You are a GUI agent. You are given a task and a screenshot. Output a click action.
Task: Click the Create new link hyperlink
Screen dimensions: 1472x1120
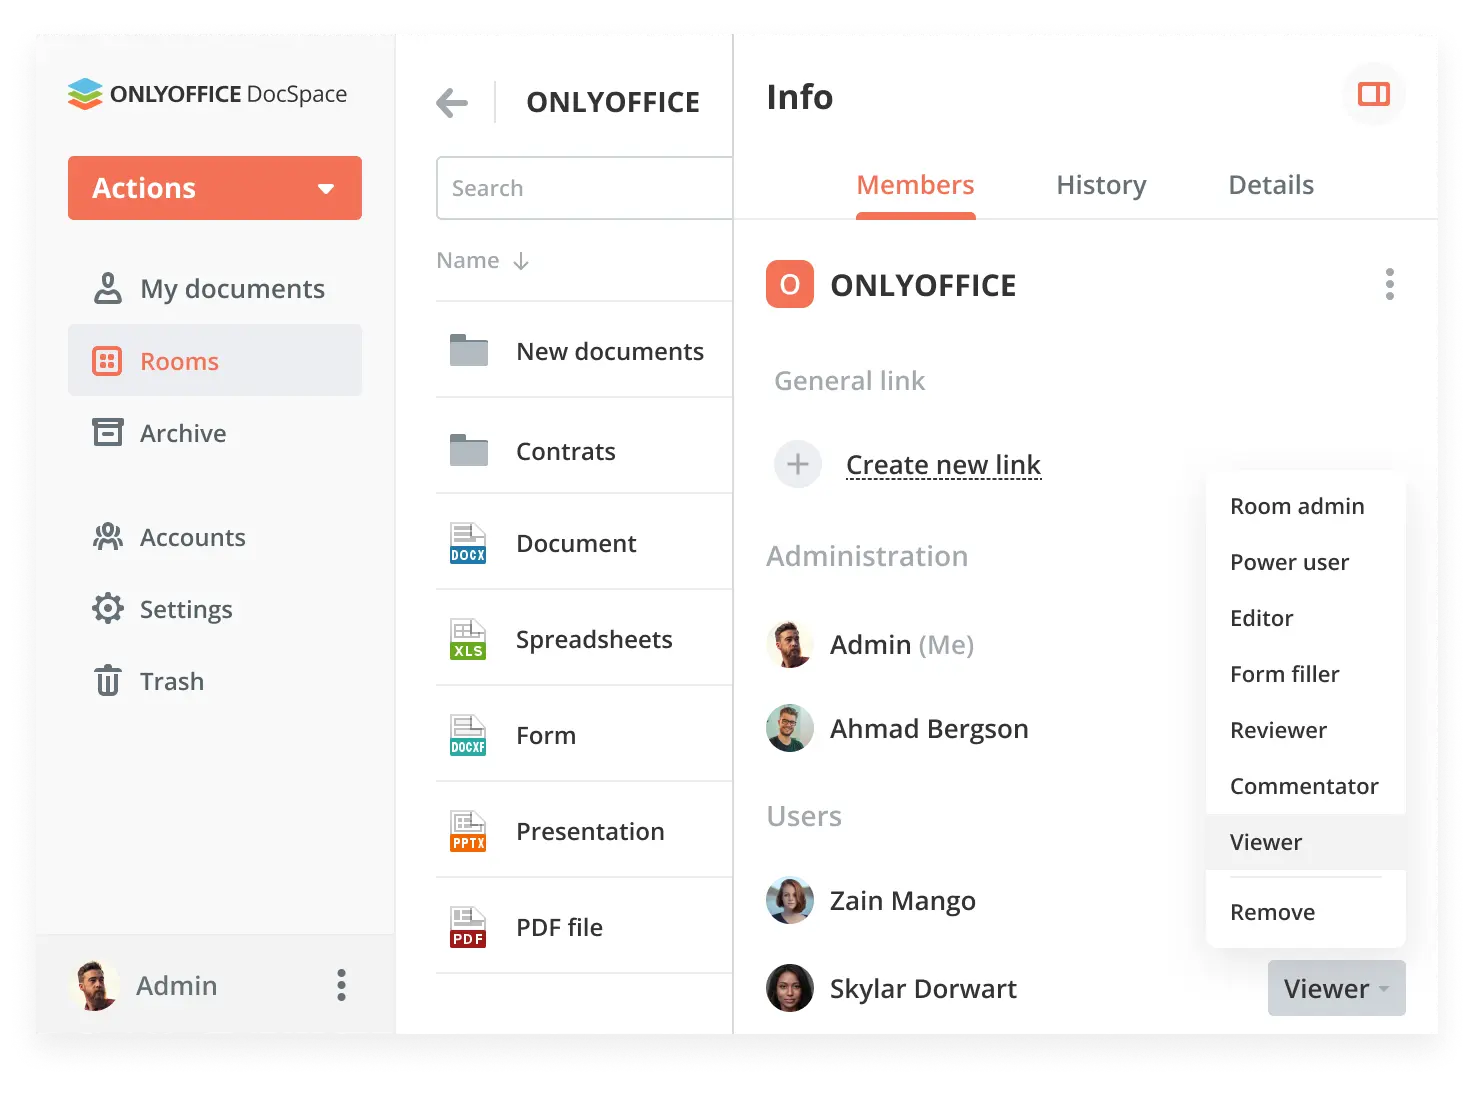coord(943,465)
